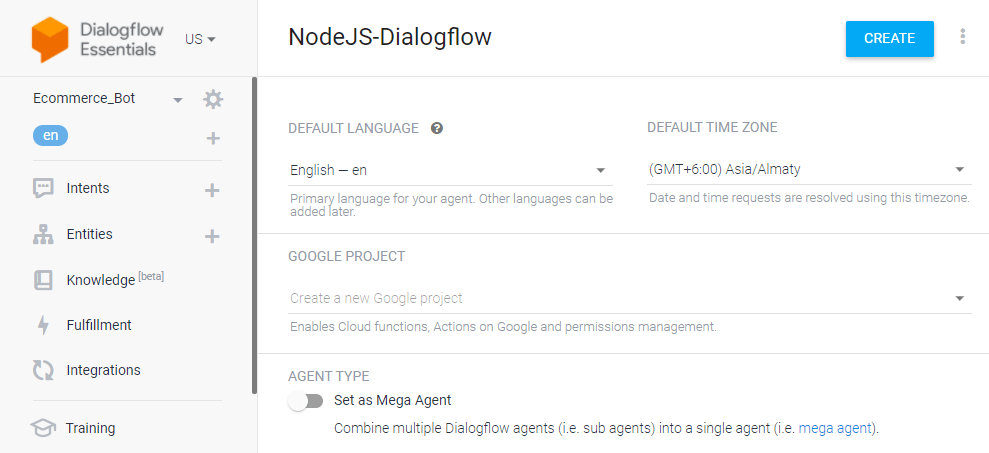Expand the Ecommerce_Bot agent selector
989x453 pixels.
click(x=177, y=100)
